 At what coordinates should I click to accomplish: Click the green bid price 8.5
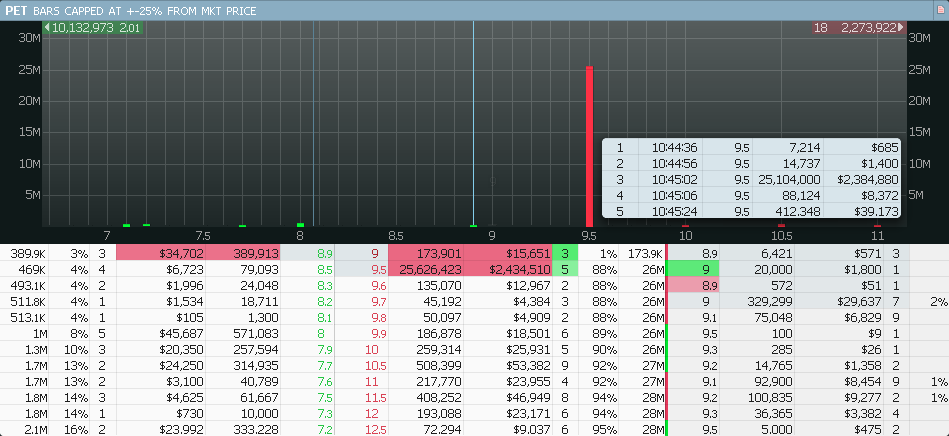point(324,269)
